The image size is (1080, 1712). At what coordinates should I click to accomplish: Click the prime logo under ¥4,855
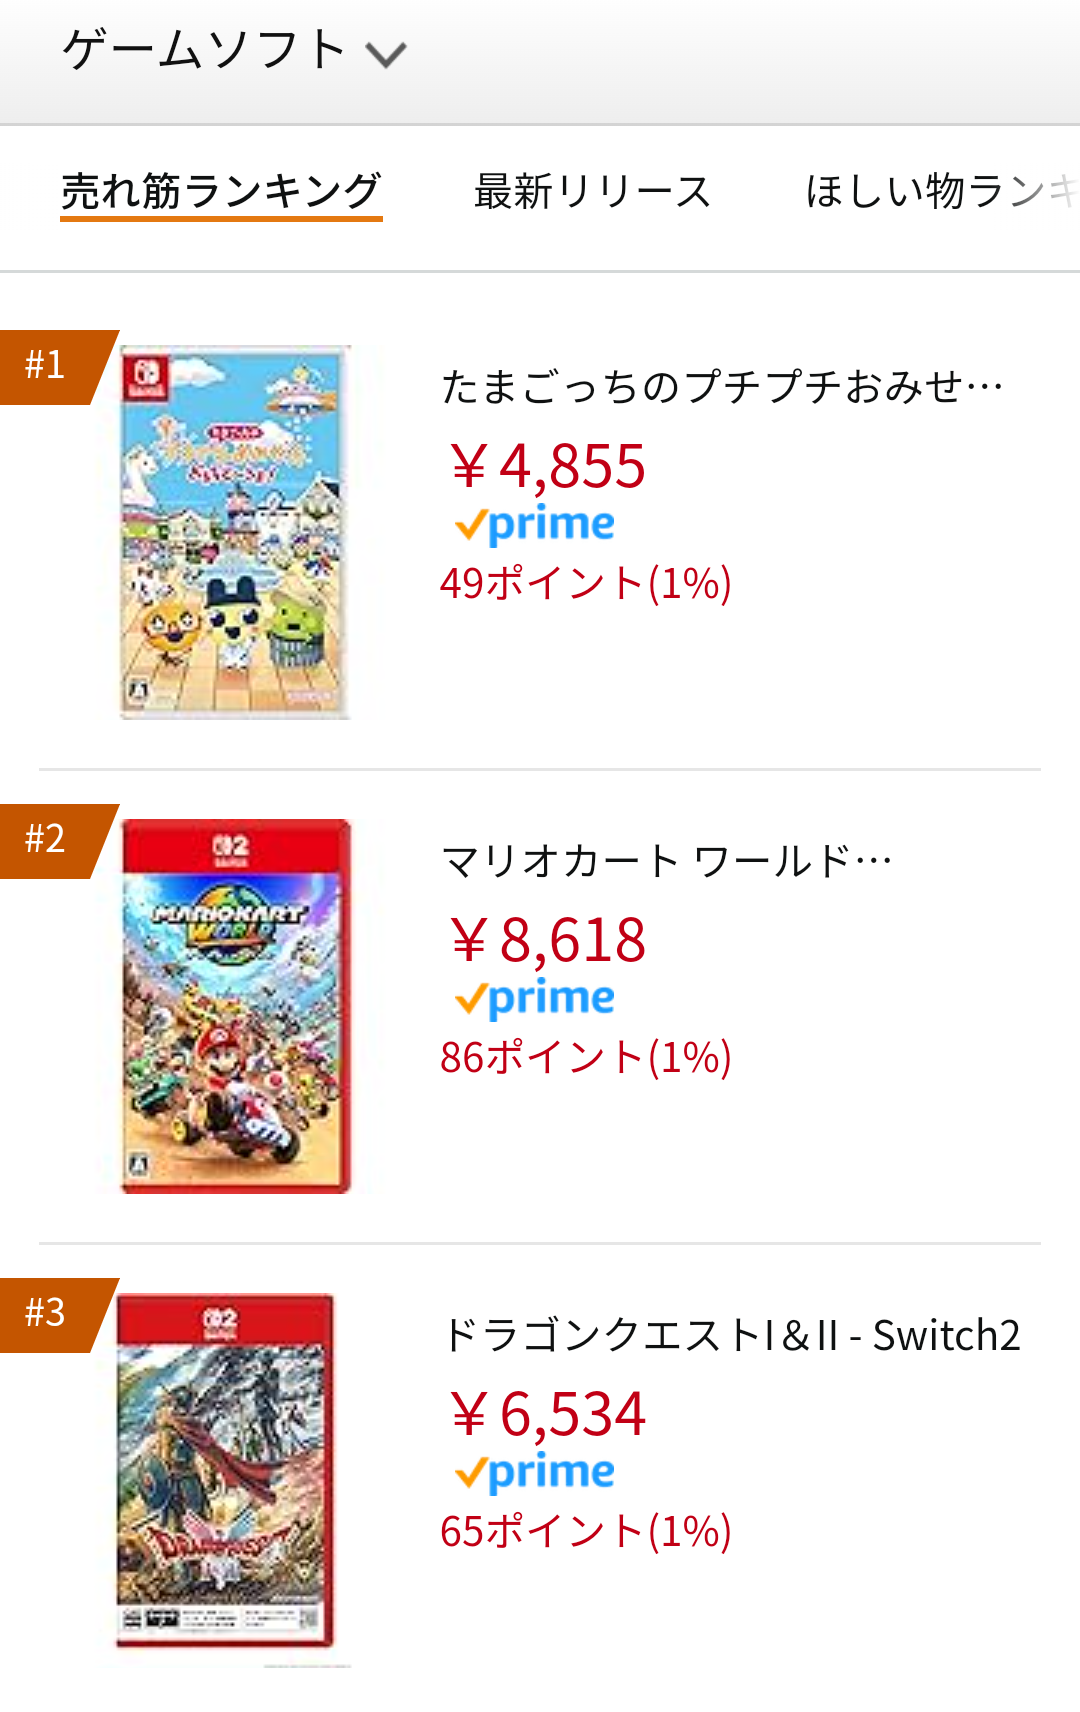[x=535, y=526]
